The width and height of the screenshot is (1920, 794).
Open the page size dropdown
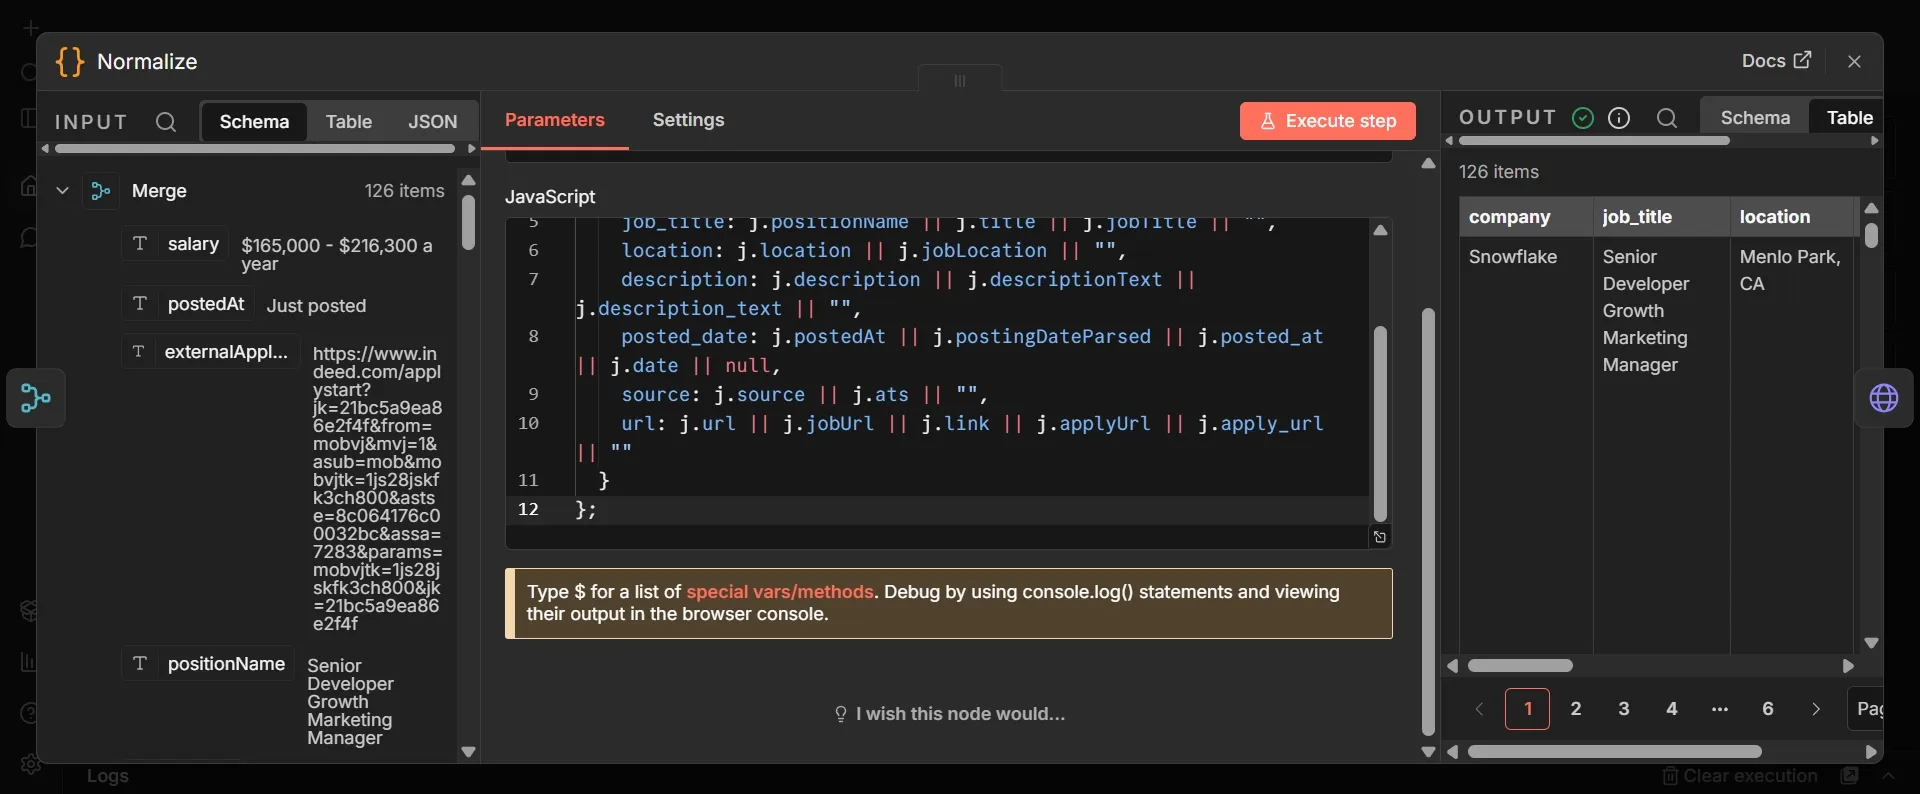click(1866, 709)
